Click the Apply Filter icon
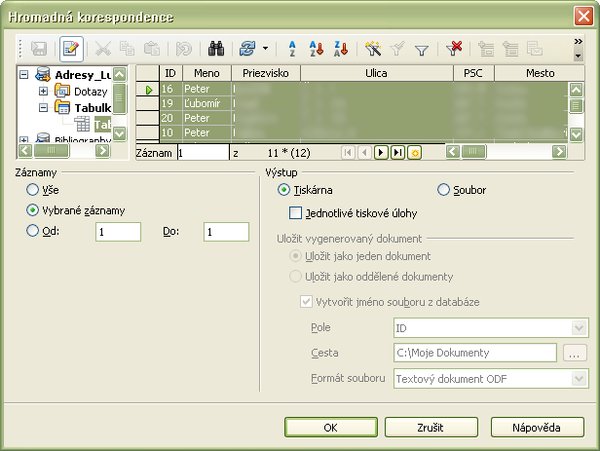The image size is (600, 451). [x=397, y=49]
